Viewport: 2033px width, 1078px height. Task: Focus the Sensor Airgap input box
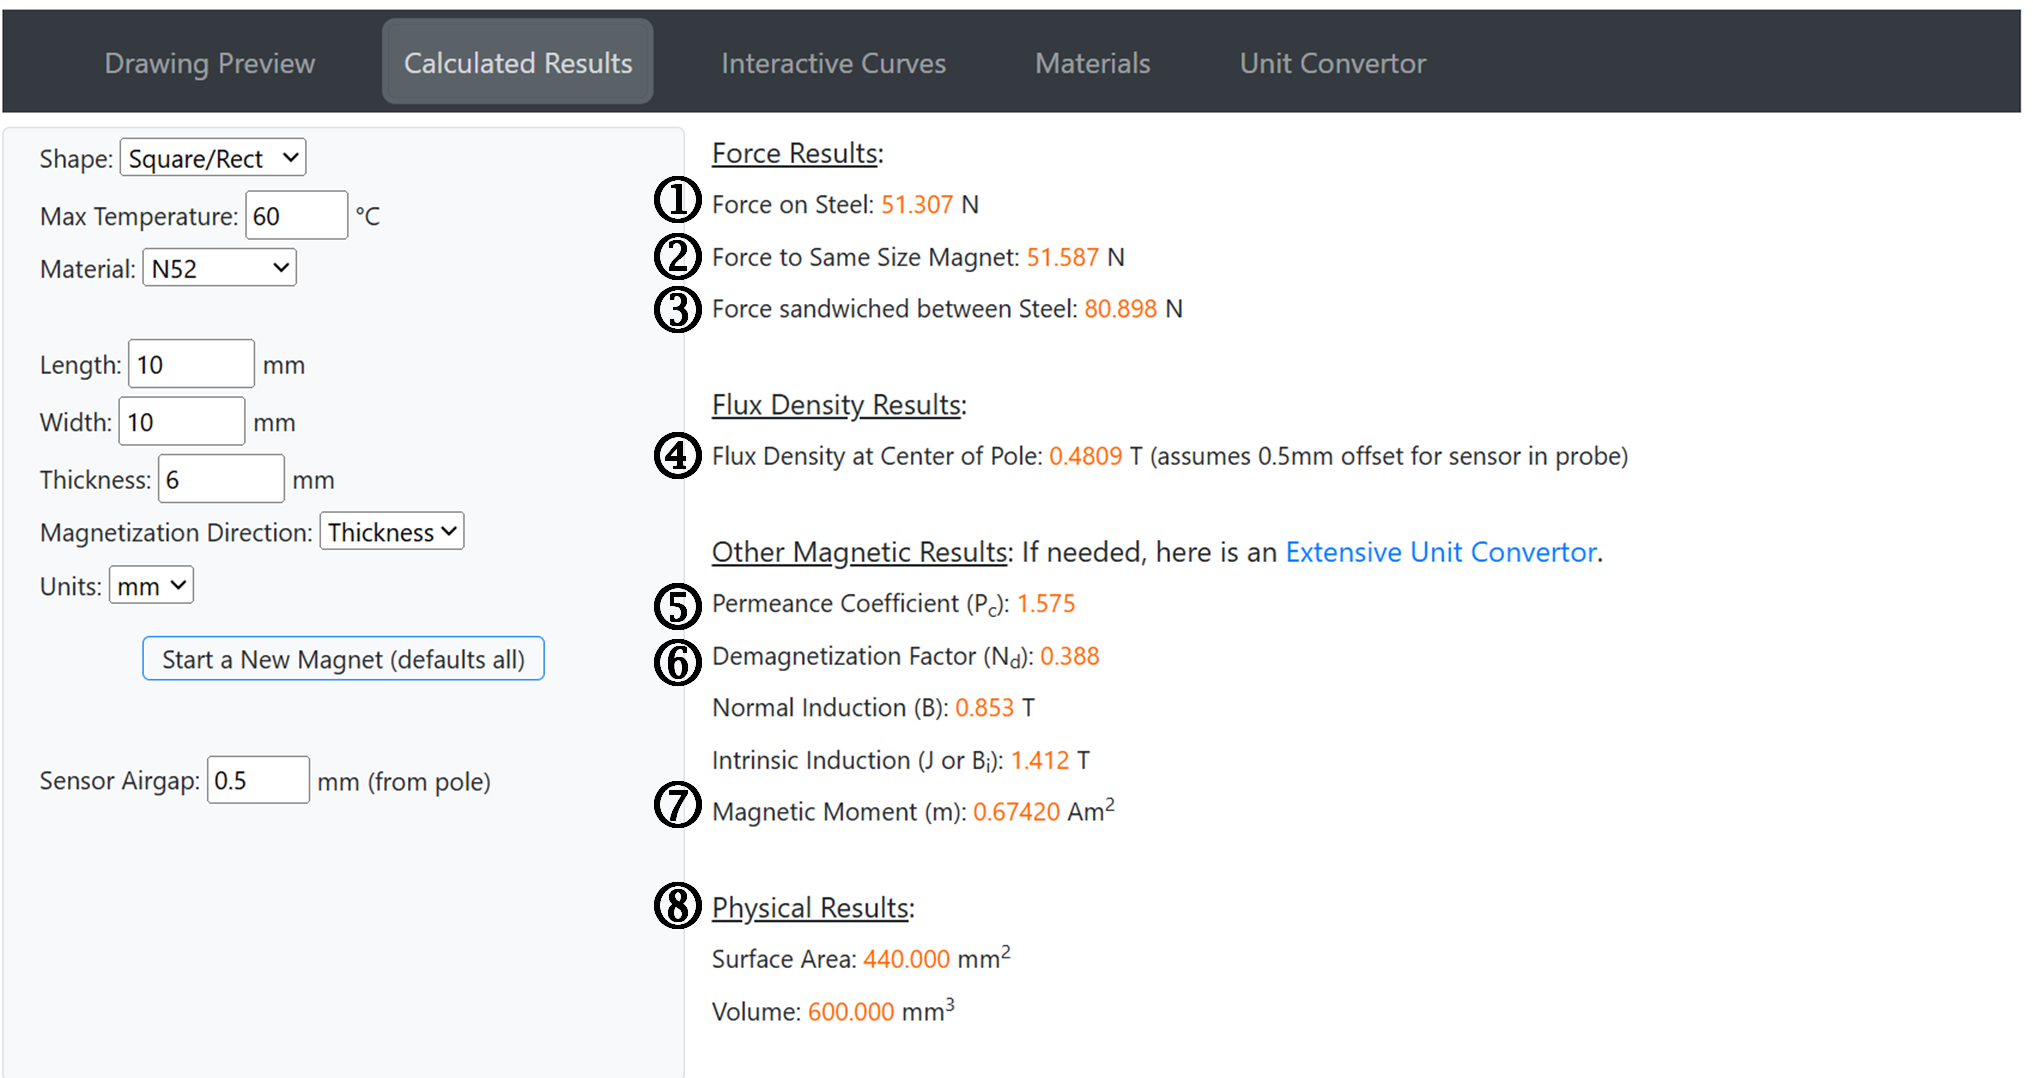click(258, 780)
